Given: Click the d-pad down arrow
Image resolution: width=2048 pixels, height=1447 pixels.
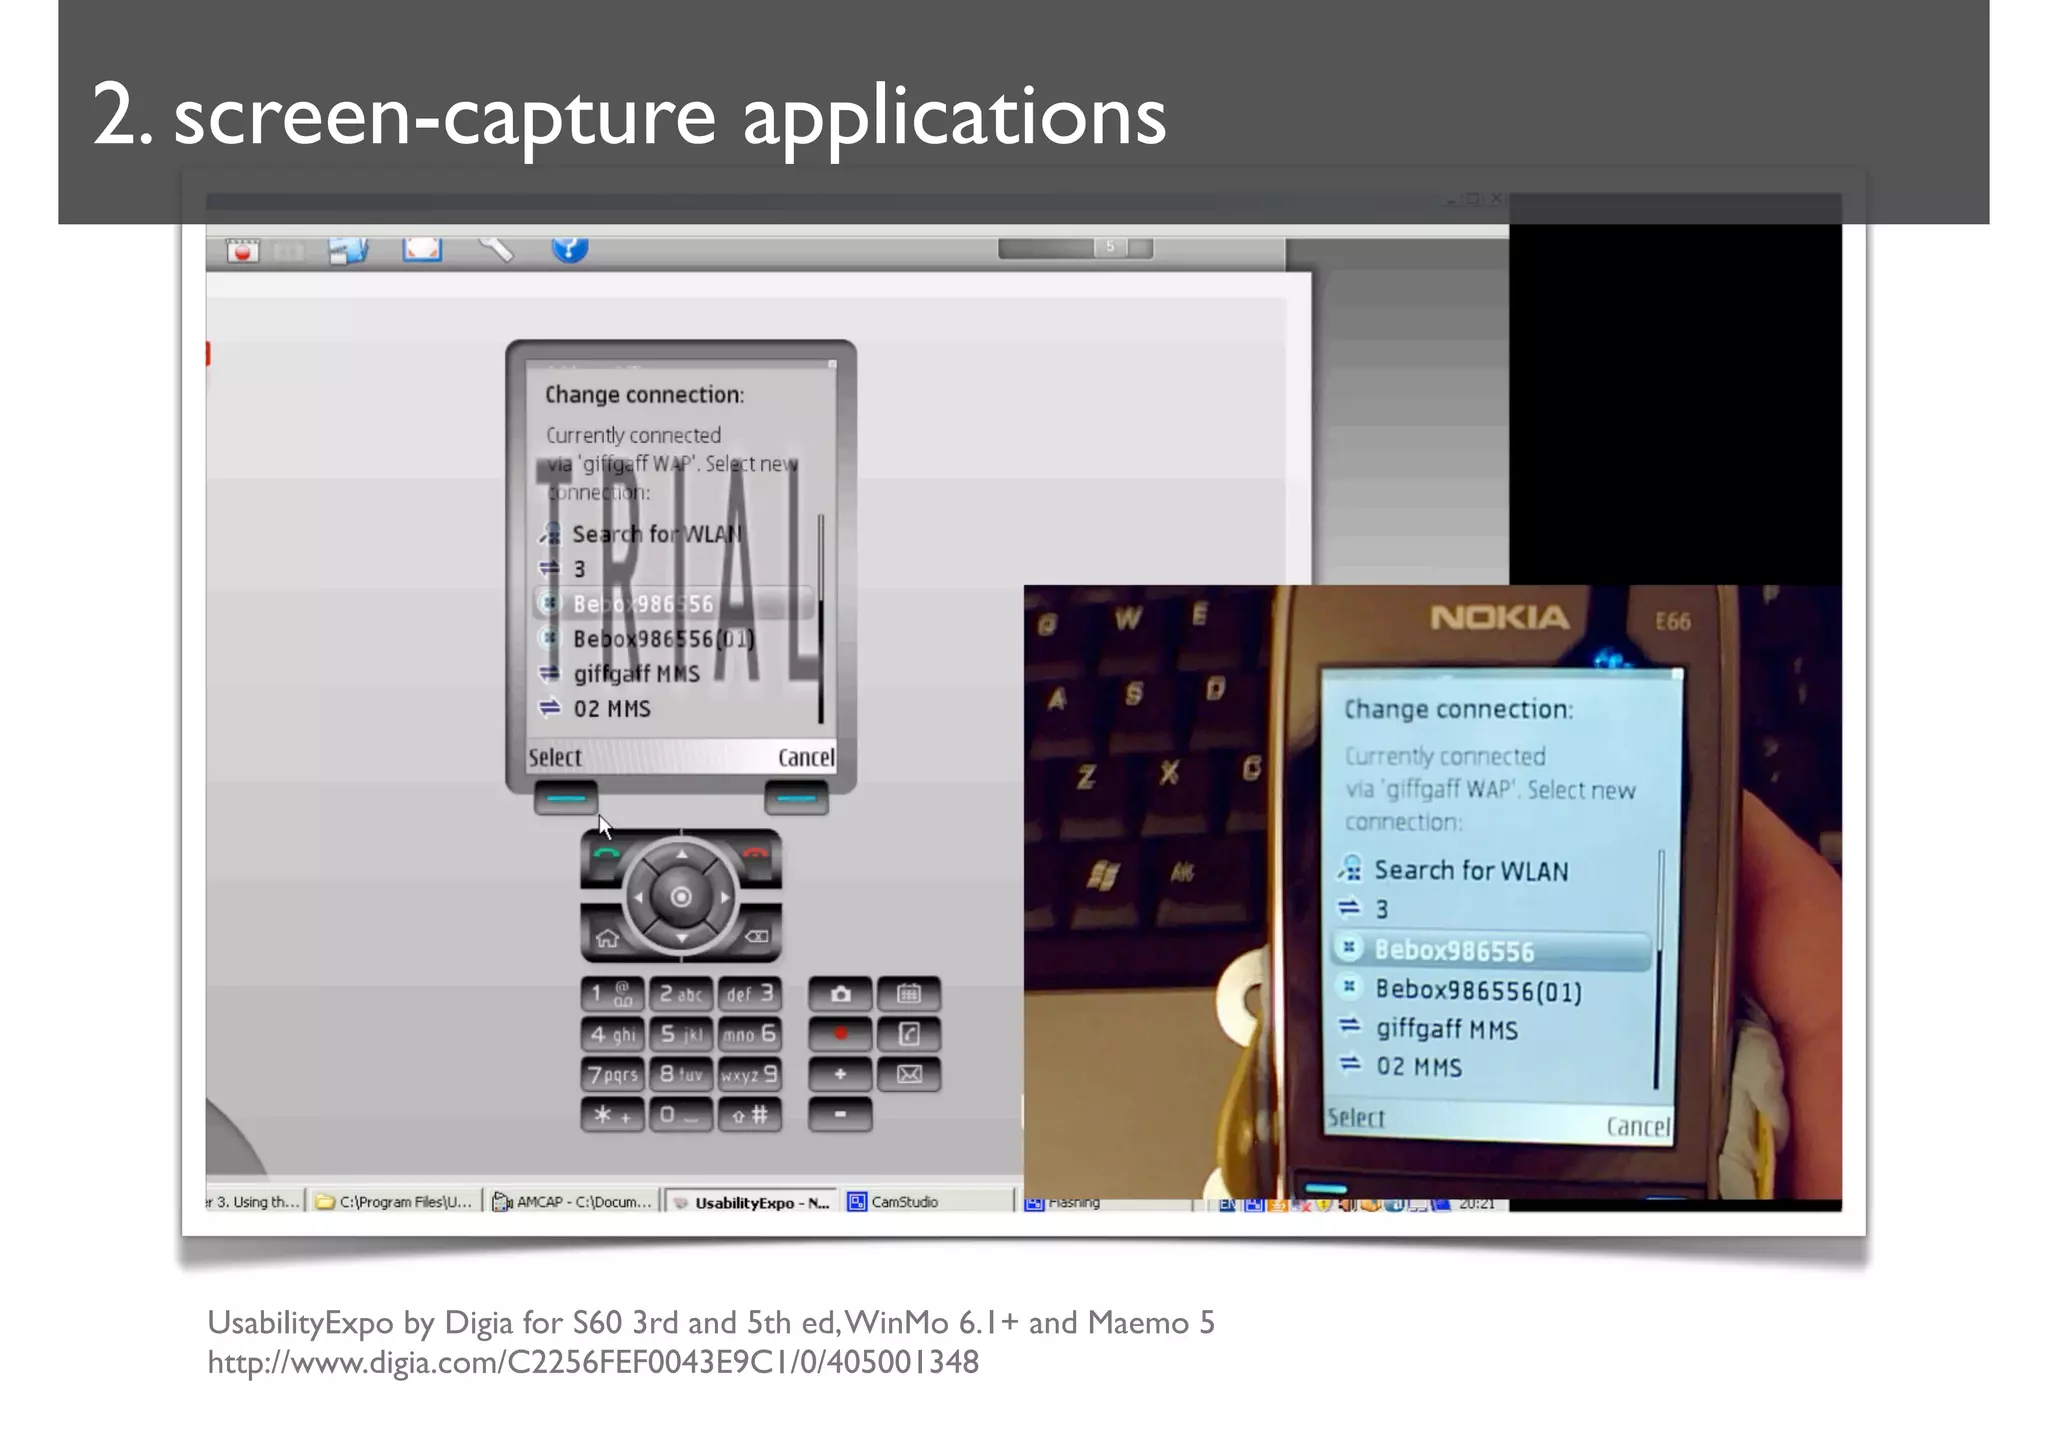Looking at the screenshot, I should point(681,939).
